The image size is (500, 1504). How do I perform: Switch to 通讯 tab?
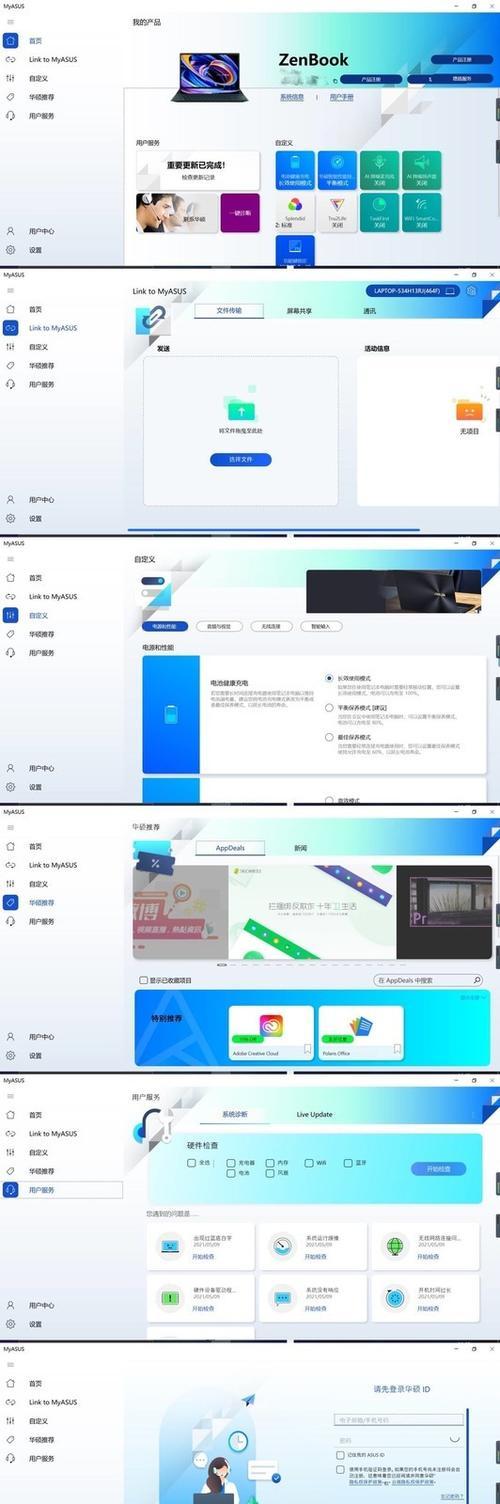click(x=370, y=311)
